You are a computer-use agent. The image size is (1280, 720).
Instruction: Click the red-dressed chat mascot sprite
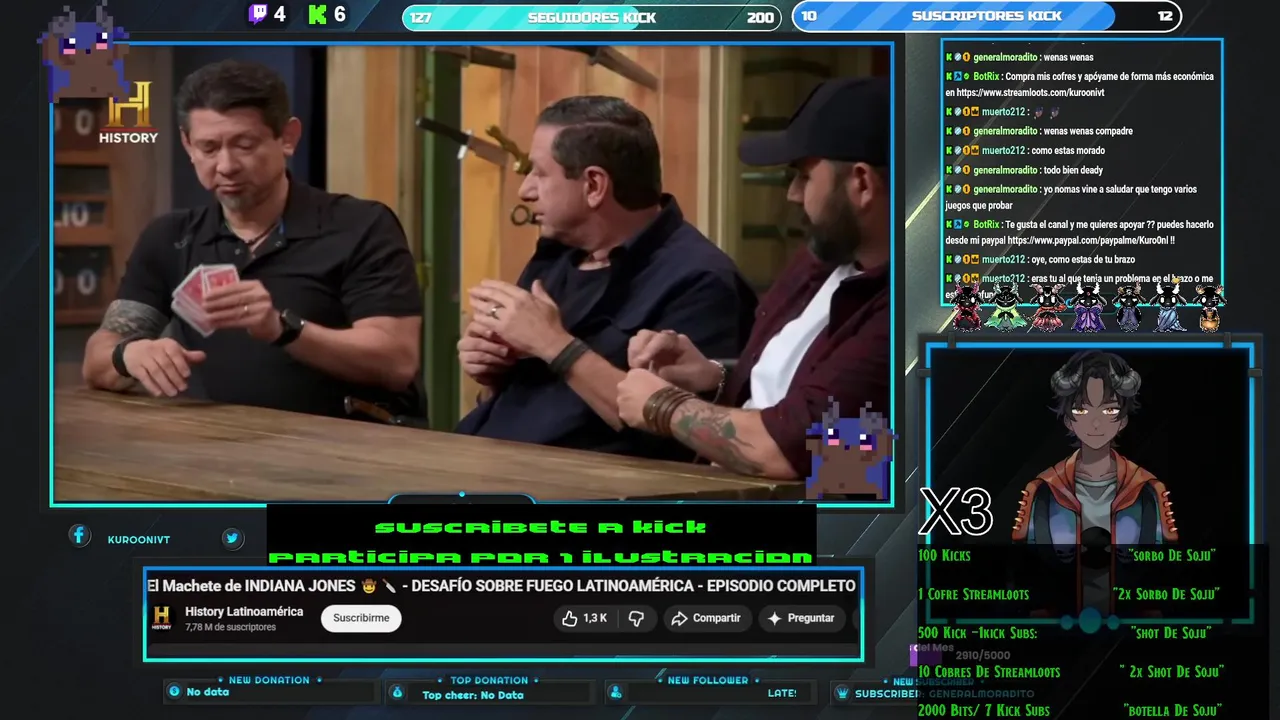pyautogui.click(x=967, y=306)
